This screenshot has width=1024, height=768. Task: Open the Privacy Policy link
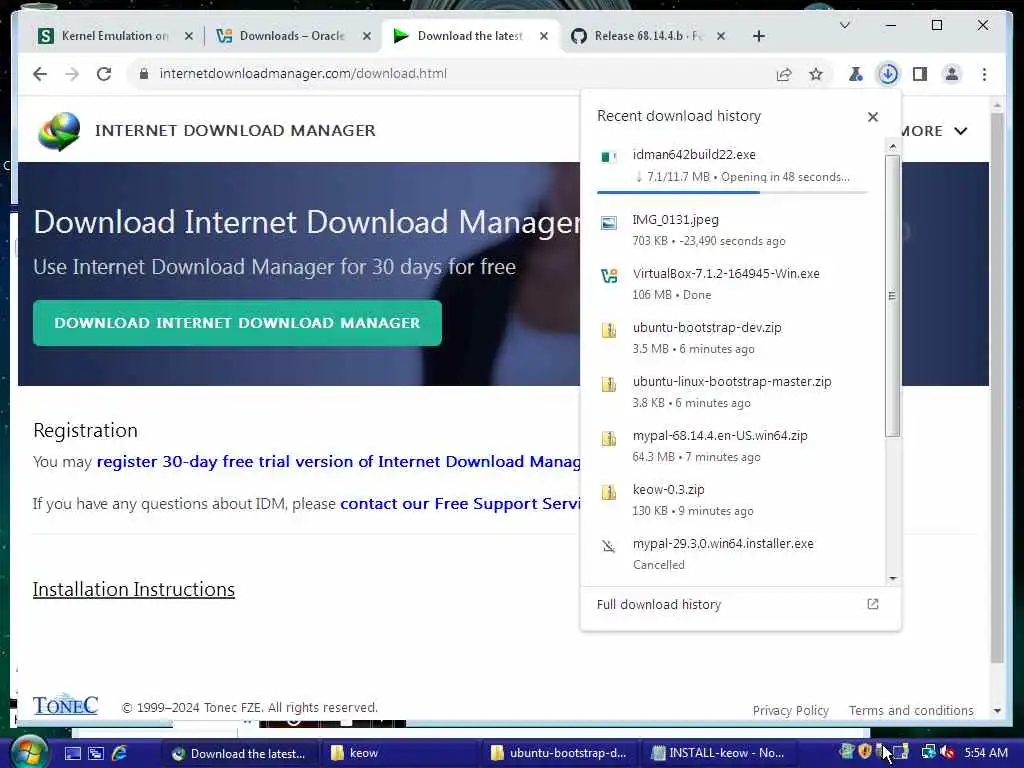(x=790, y=710)
